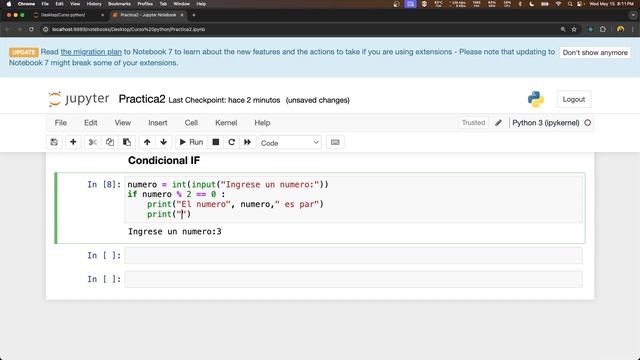Click the Python 3 (ipykernel) label
Viewport: 640px width, 360px height.
(x=546, y=123)
